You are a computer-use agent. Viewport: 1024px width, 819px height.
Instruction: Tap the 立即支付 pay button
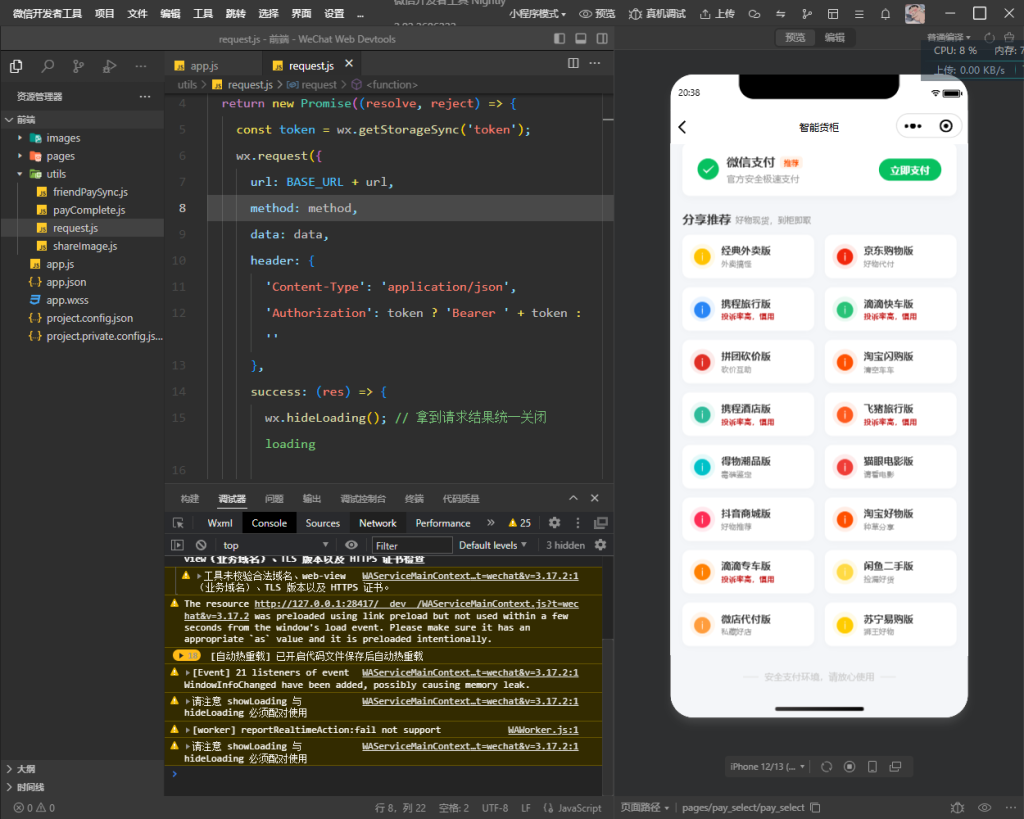point(910,170)
